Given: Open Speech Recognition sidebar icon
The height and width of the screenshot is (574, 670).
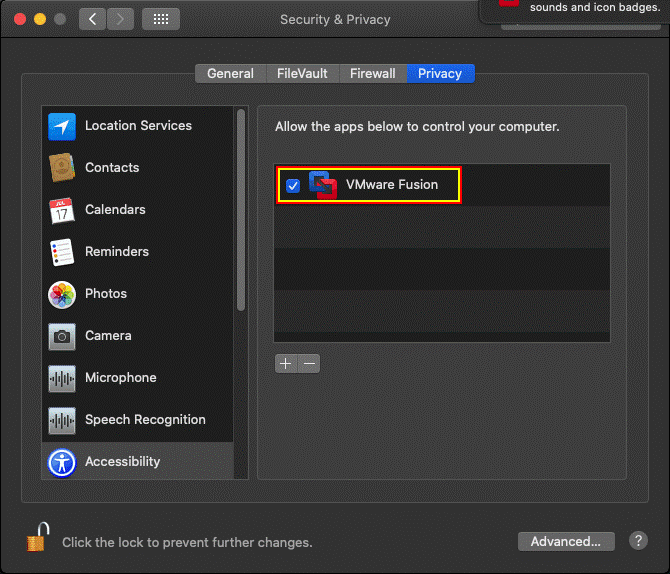Looking at the screenshot, I should [x=62, y=420].
